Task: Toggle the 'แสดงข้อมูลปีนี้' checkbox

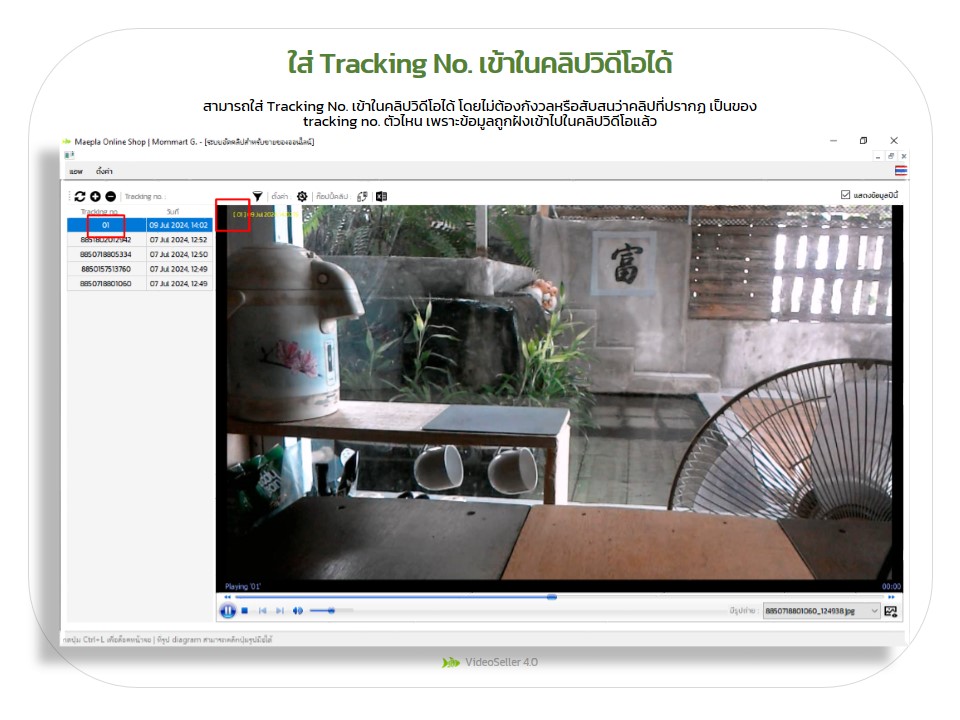Action: 846,195
